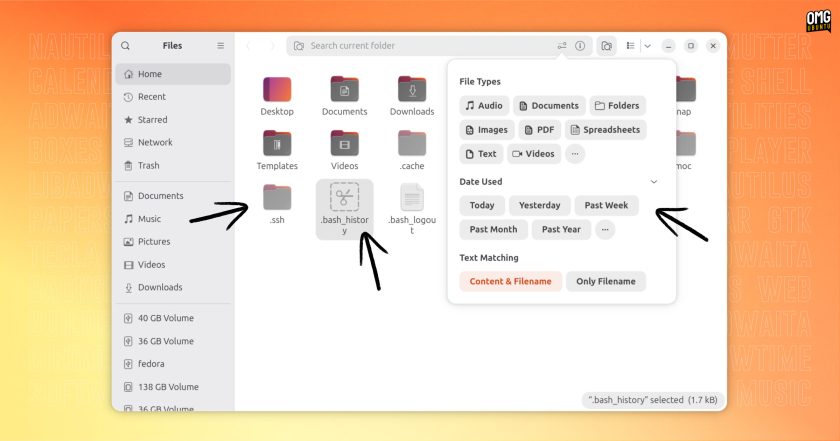Open the Templates folder icon
840x441 pixels.
(x=277, y=144)
